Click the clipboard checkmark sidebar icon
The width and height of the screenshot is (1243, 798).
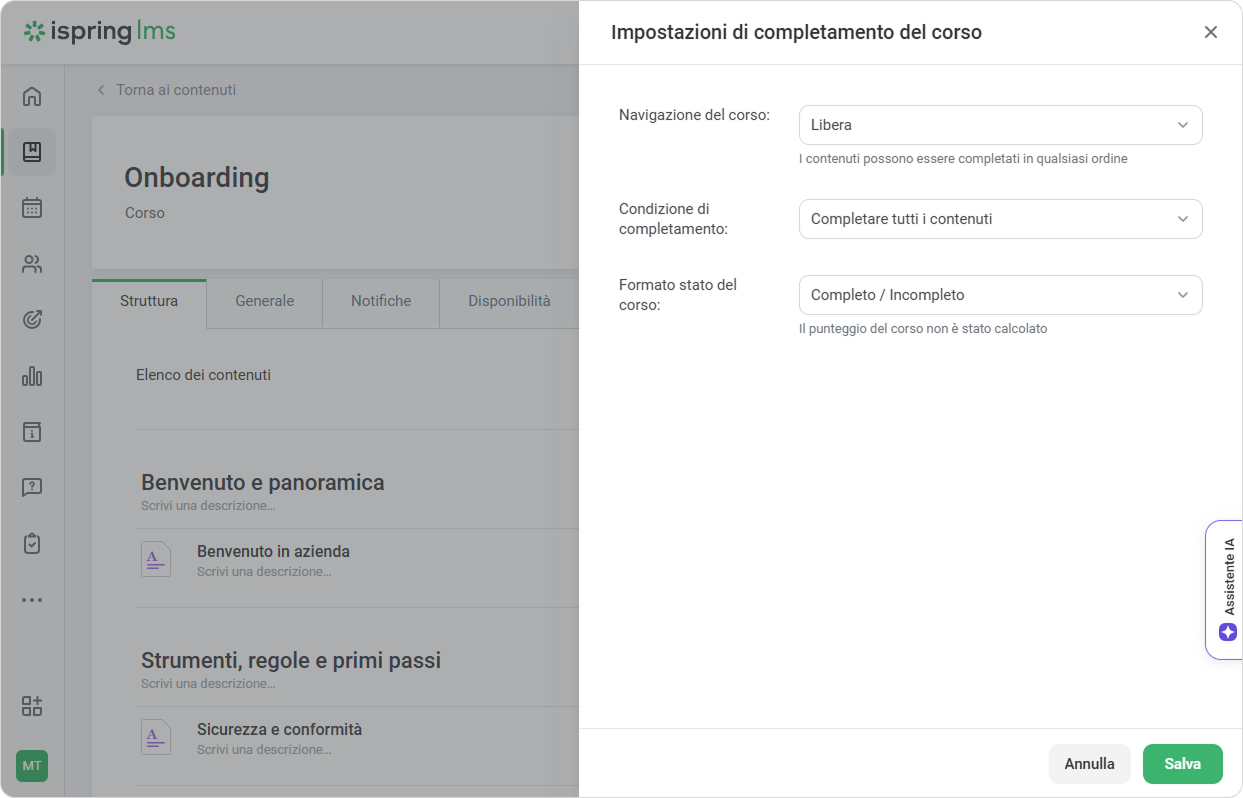click(32, 544)
